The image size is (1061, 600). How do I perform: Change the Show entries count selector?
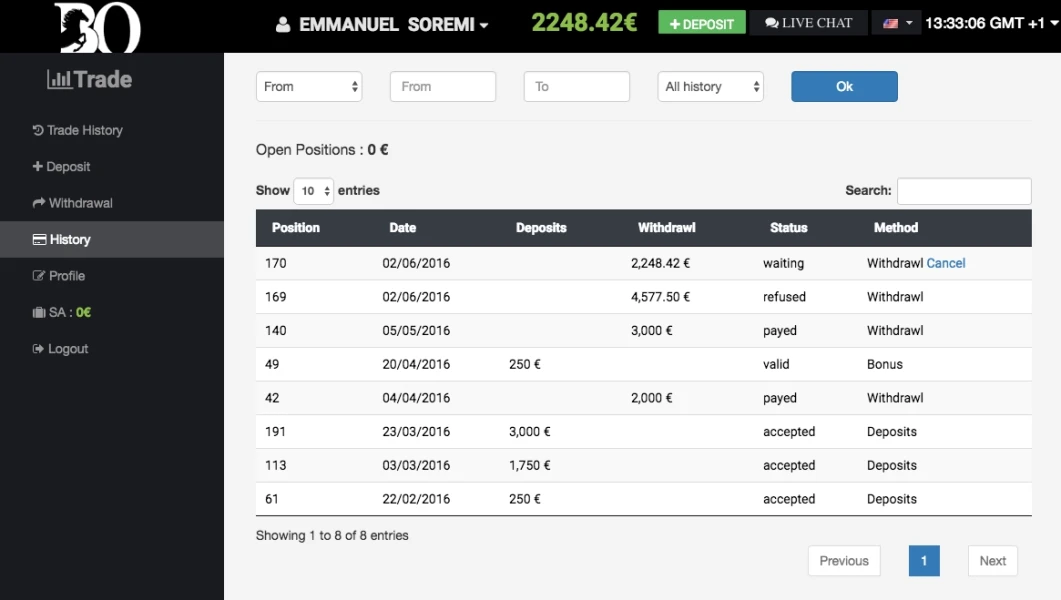click(x=314, y=191)
